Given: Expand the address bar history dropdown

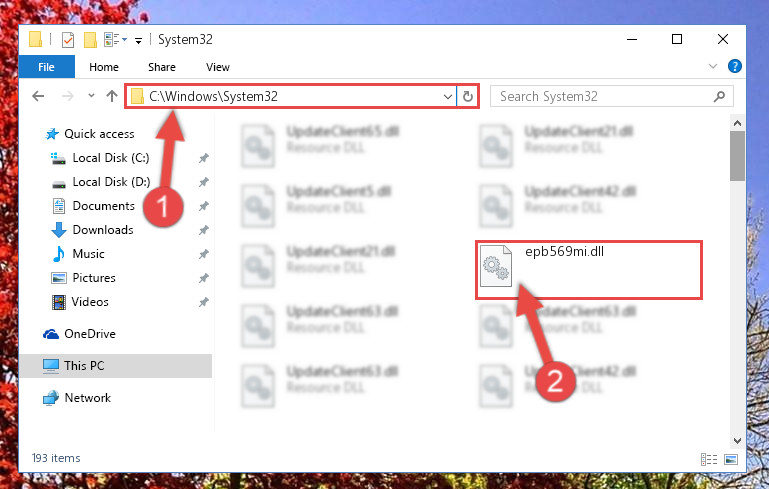Looking at the screenshot, I should [x=447, y=97].
